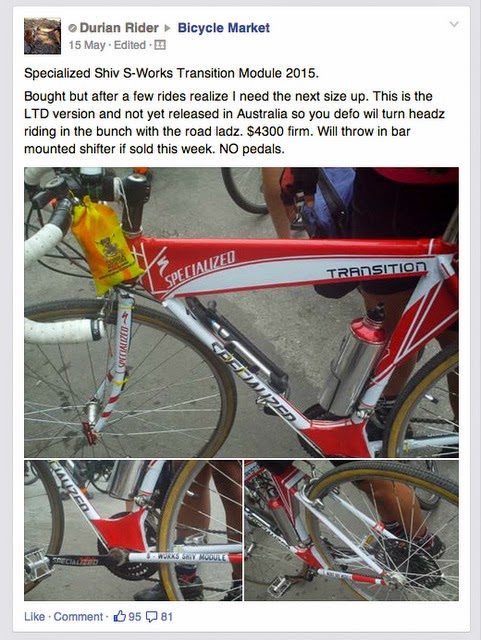Image resolution: width=481 pixels, height=640 pixels.
Task: Like this post
Action: click(x=34, y=616)
